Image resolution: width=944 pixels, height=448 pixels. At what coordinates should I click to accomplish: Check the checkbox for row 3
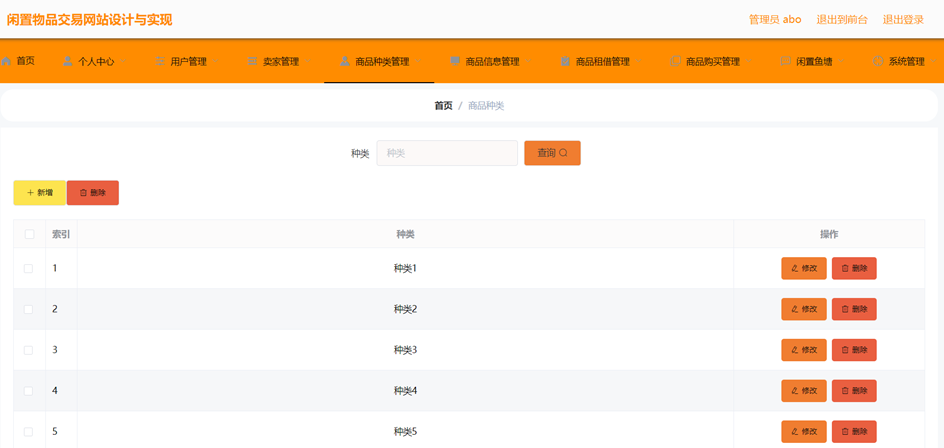click(28, 350)
